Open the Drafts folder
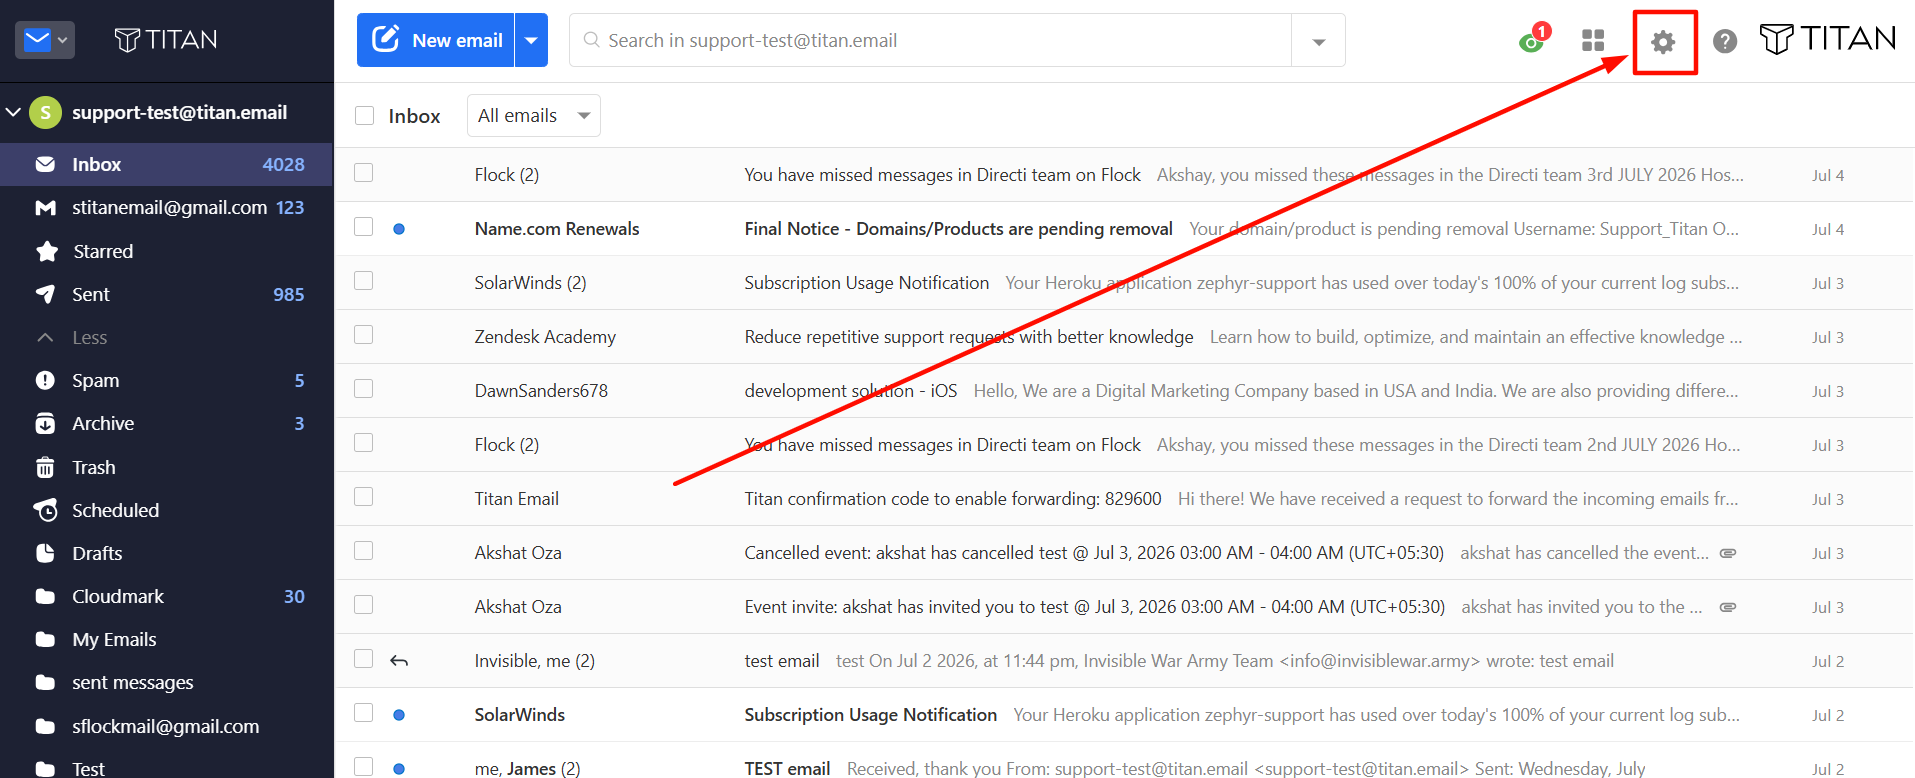Viewport: 1915px width, 778px height. coord(166,553)
